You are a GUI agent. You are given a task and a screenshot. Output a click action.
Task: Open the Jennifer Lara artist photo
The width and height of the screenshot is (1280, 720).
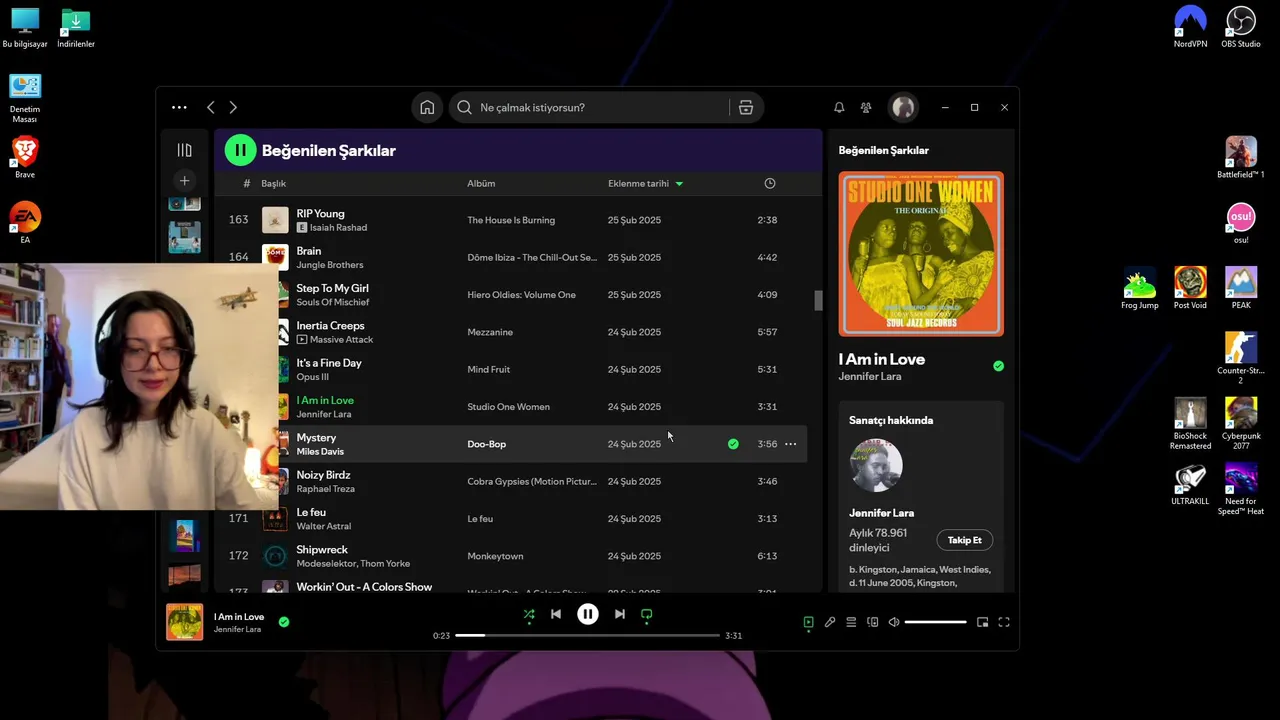(876, 465)
